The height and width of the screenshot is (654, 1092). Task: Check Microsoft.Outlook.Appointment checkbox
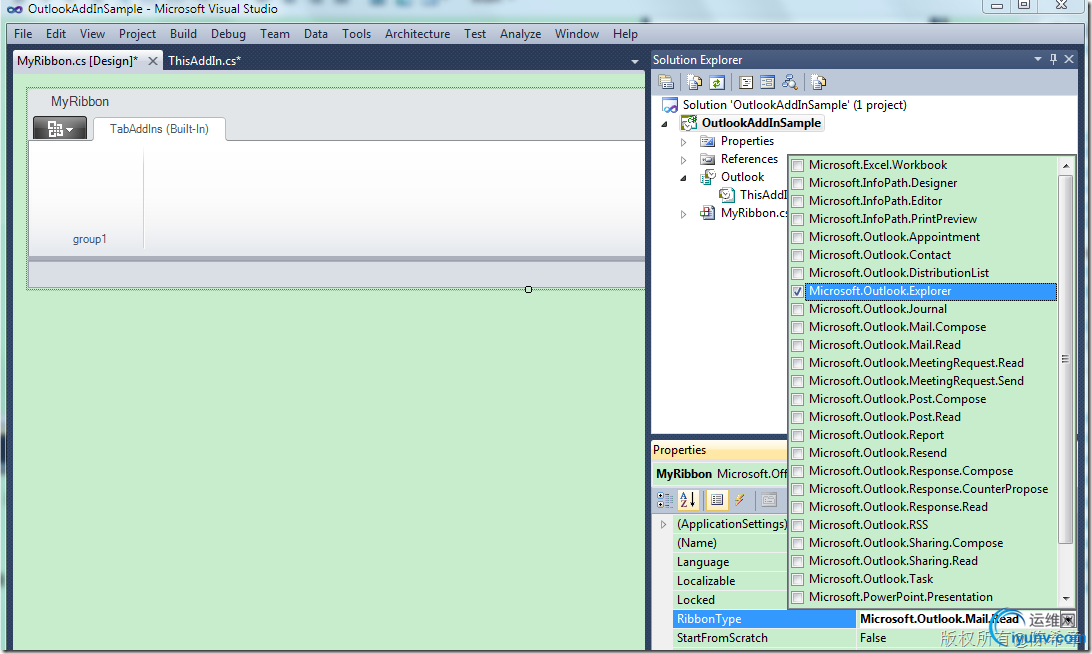[x=797, y=238]
